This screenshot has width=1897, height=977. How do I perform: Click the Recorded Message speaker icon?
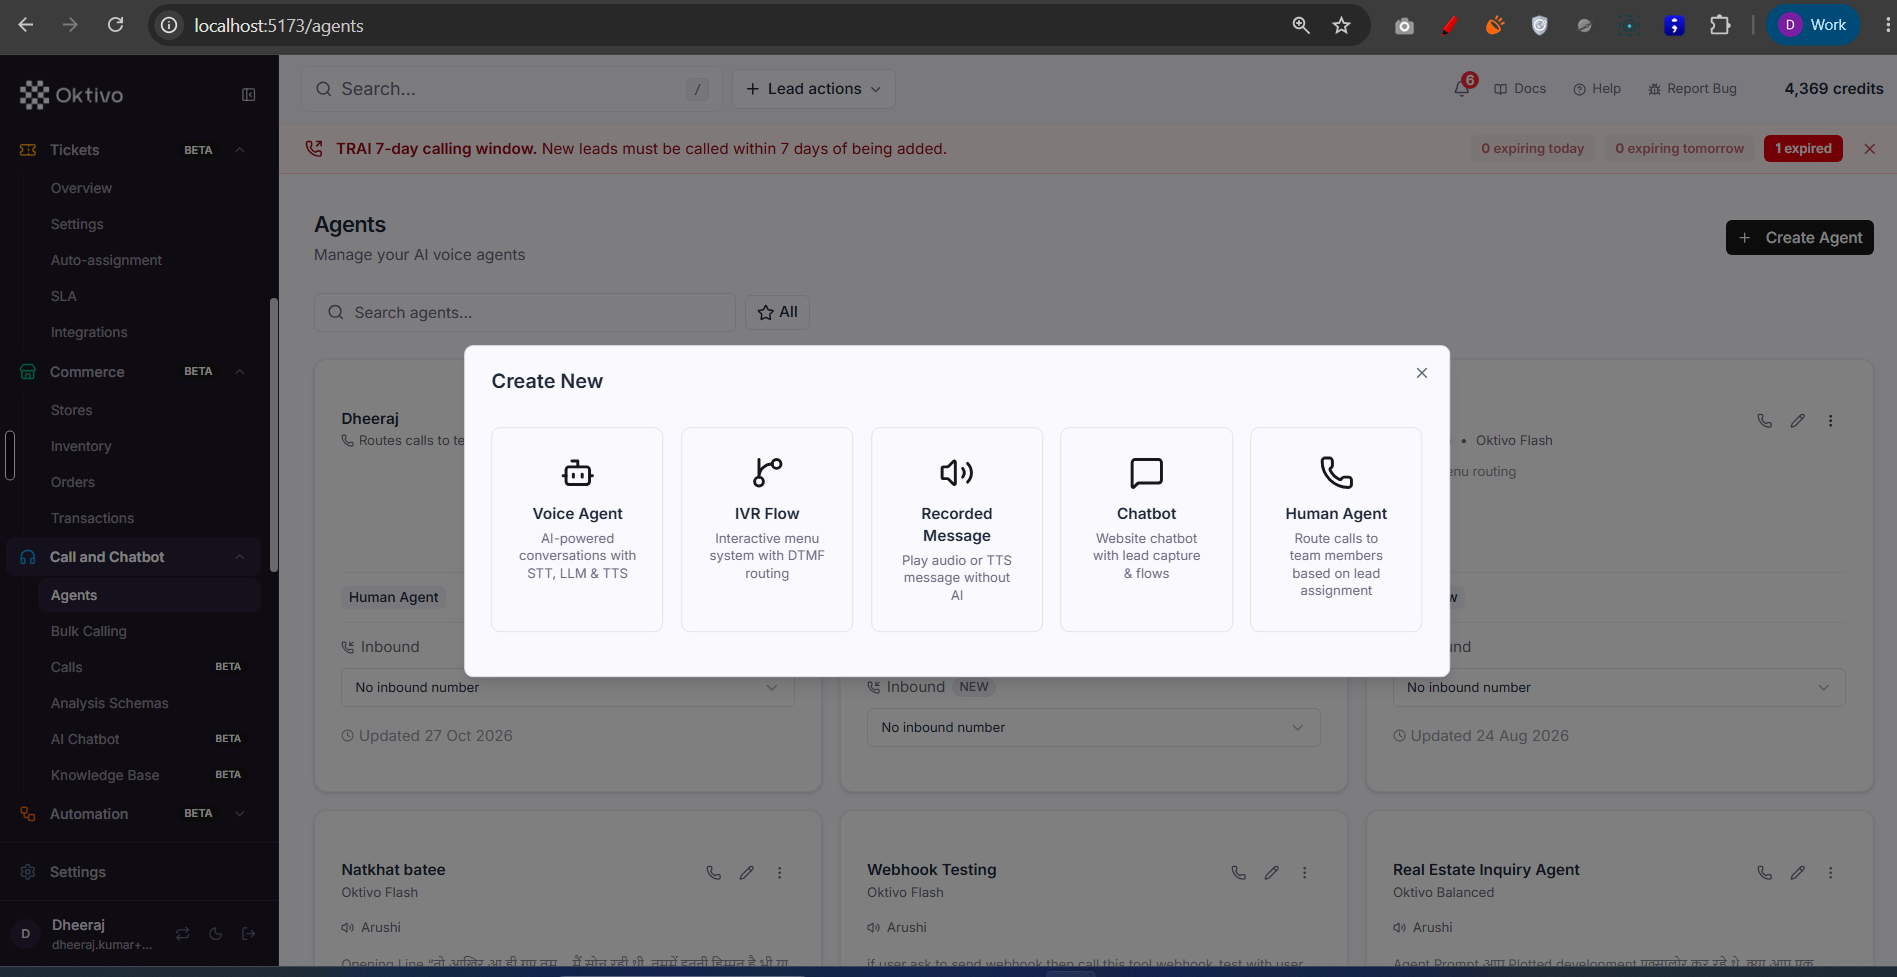pyautogui.click(x=957, y=472)
